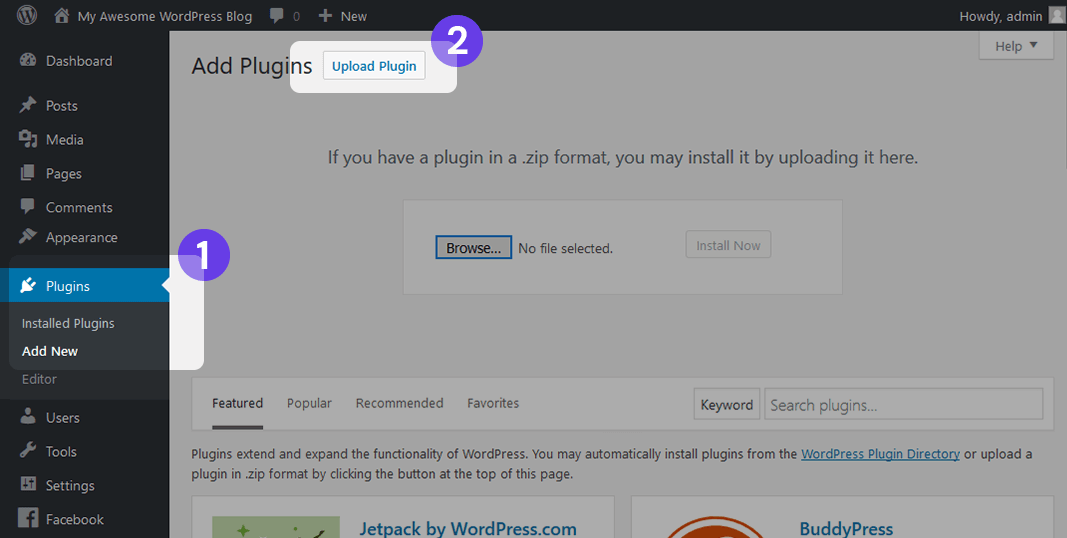Click the plus icon beside New

point(325,16)
